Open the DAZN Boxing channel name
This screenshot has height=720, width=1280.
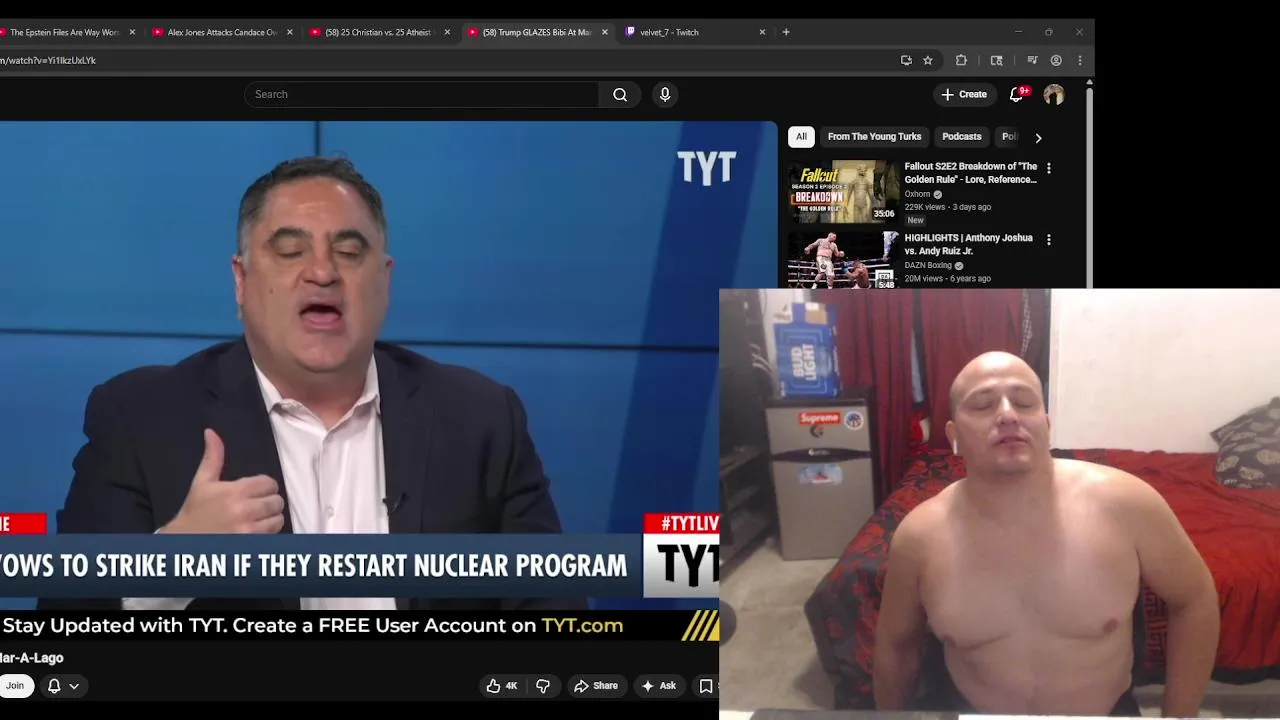tap(928, 266)
